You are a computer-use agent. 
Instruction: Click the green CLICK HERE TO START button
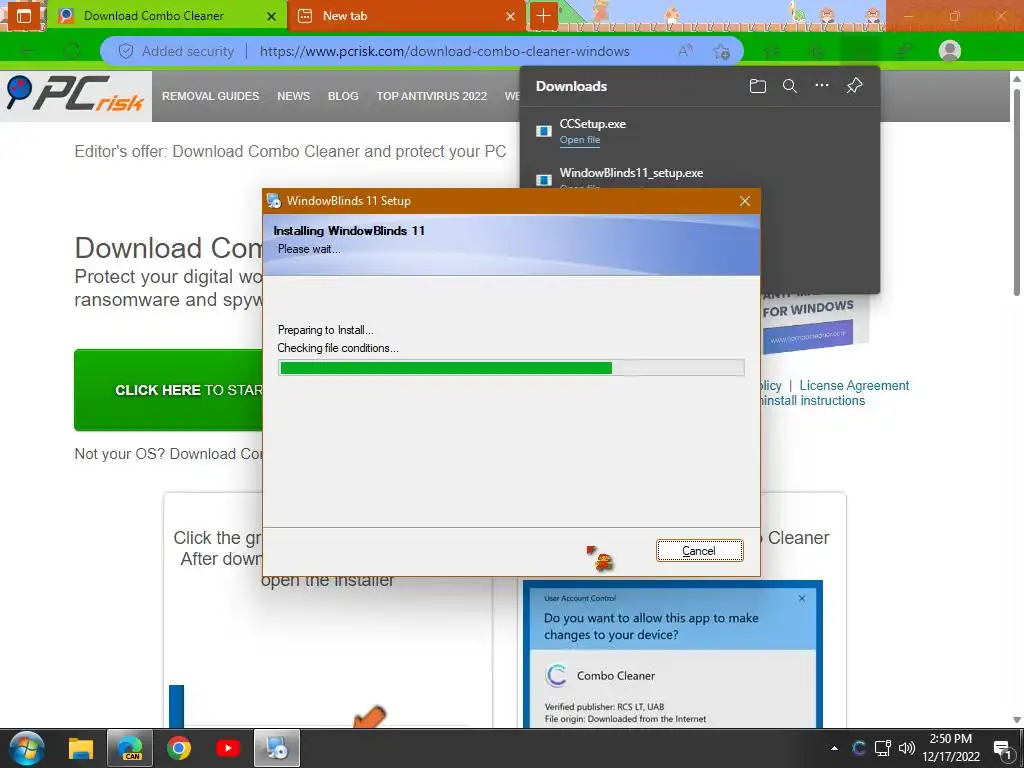168,390
